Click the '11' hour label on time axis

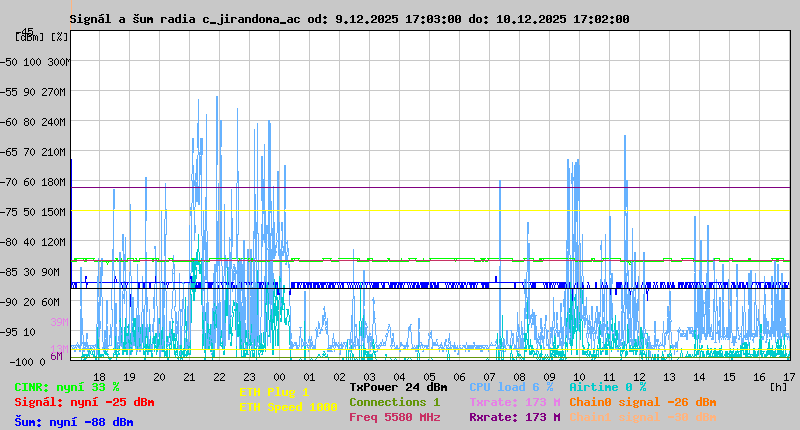click(609, 377)
